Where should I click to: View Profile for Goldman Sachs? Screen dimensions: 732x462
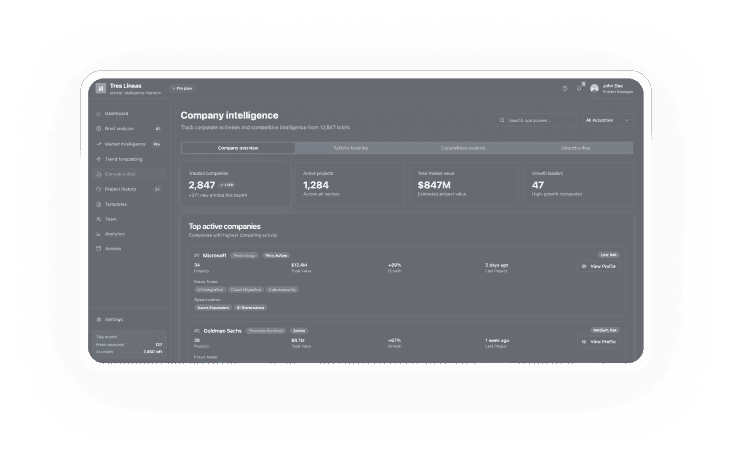(x=598, y=342)
